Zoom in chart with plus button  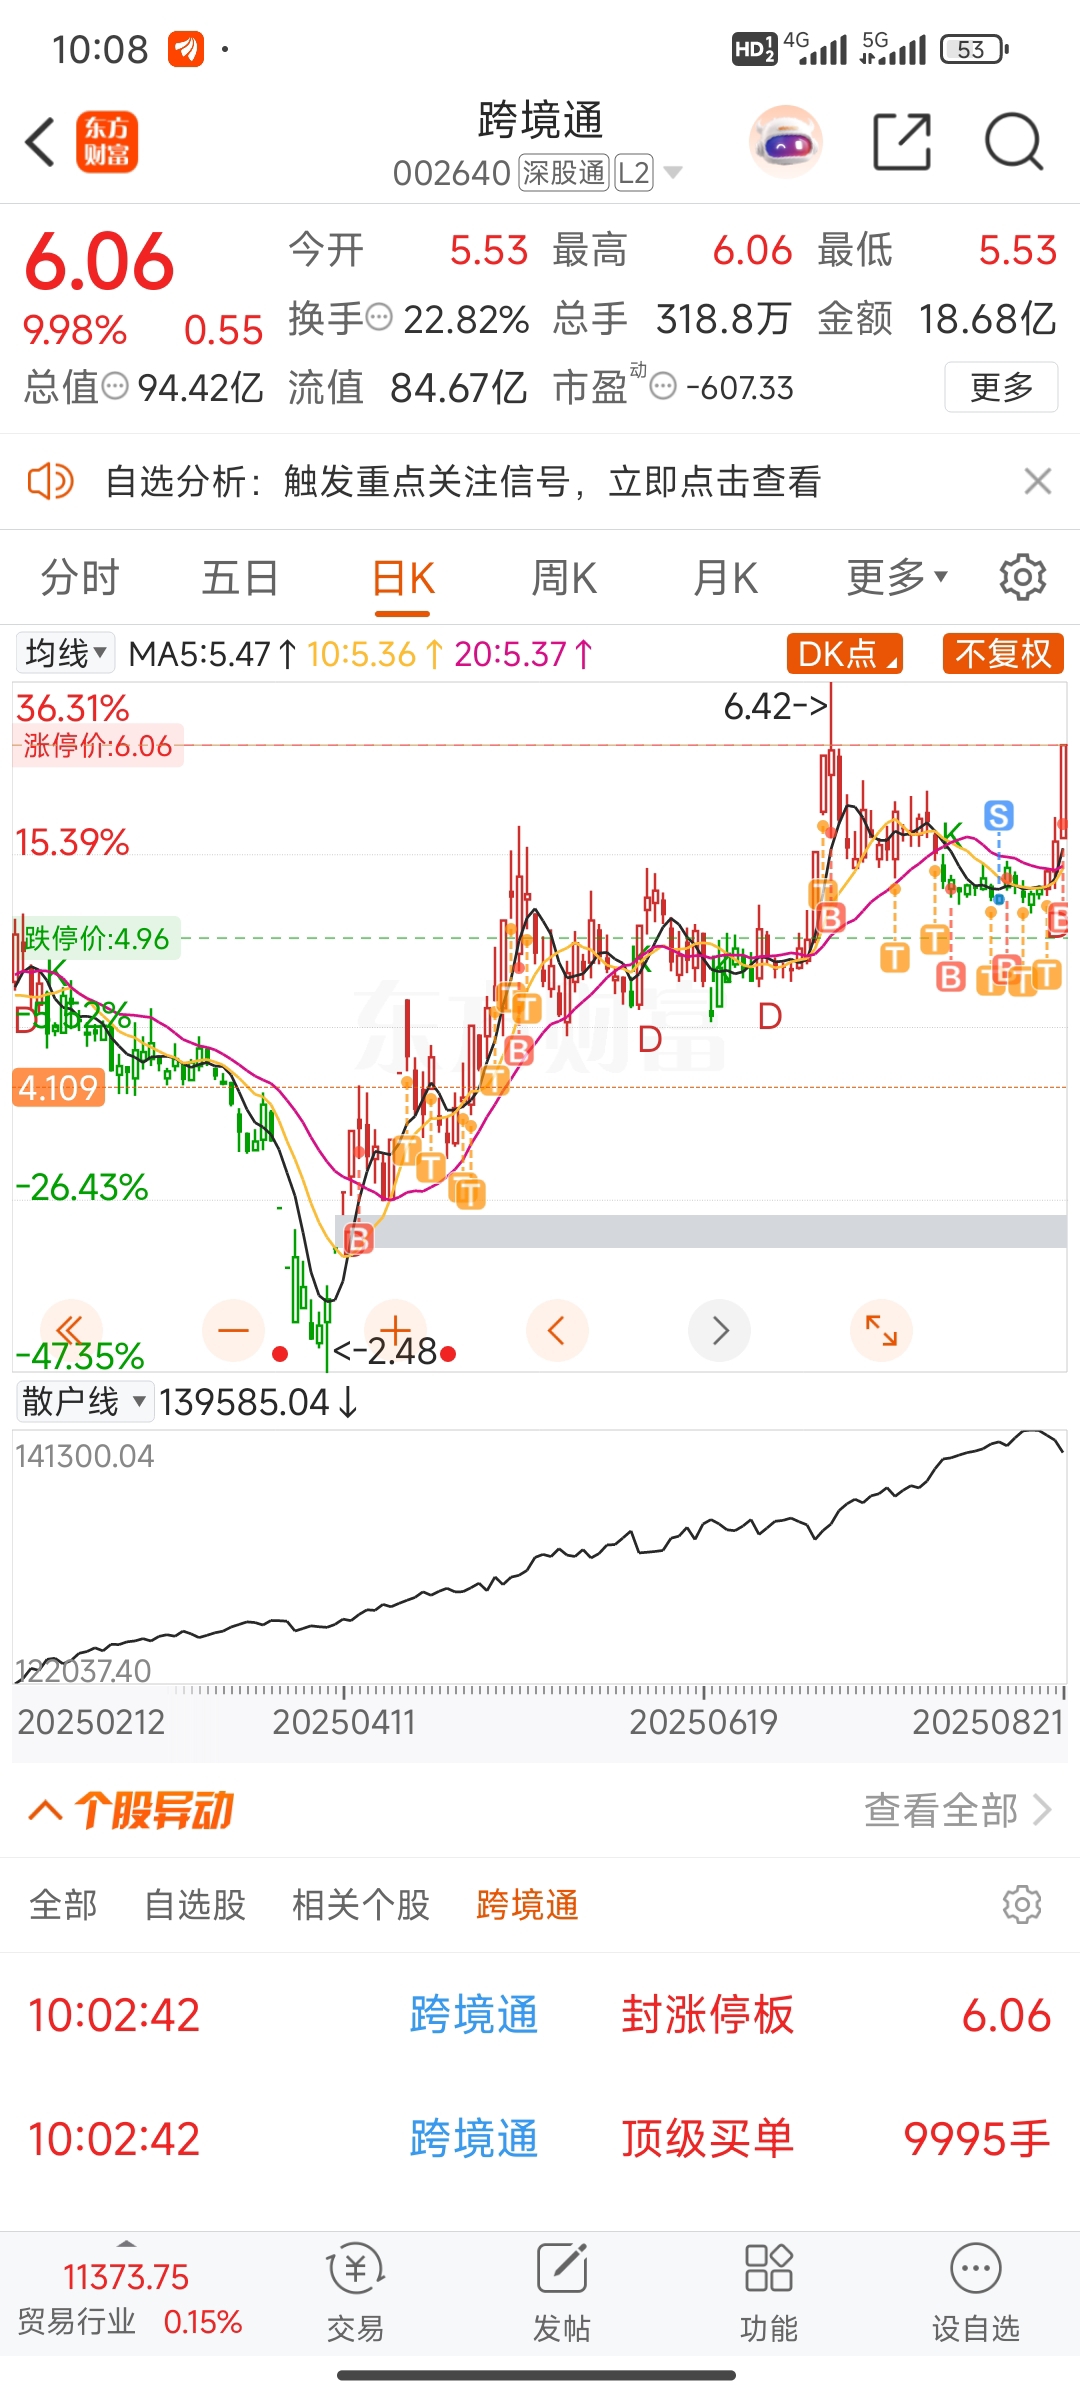tap(395, 1330)
